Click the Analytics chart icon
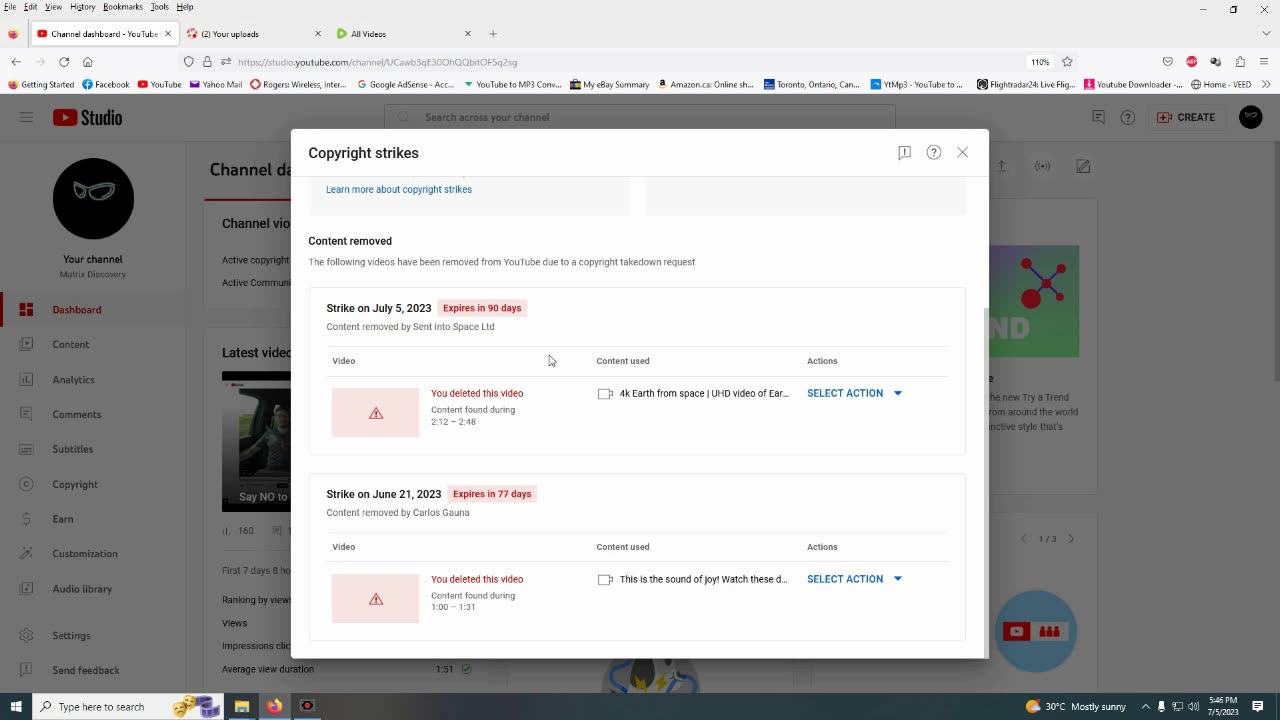This screenshot has height=720, width=1280. click(27, 380)
